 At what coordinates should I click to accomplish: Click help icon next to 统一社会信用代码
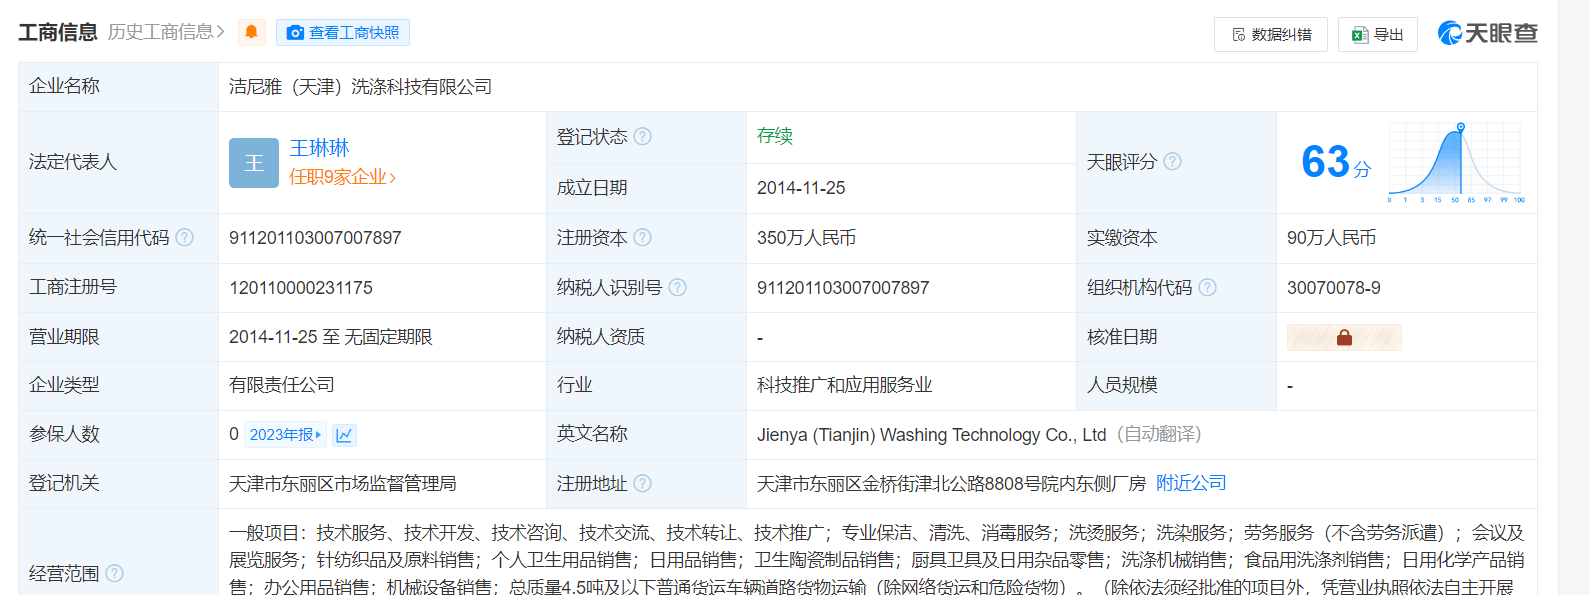click(185, 237)
